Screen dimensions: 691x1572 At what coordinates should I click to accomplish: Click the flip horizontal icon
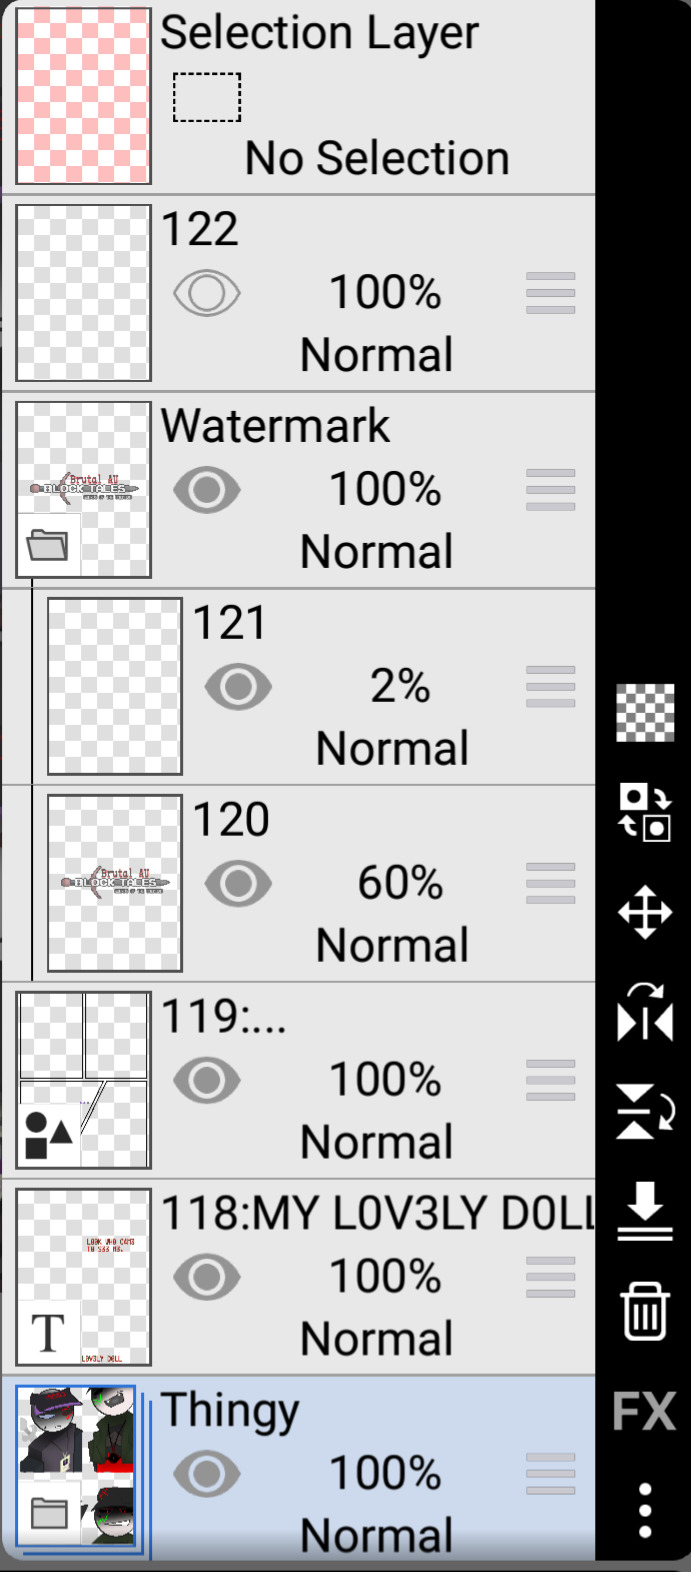point(645,1012)
